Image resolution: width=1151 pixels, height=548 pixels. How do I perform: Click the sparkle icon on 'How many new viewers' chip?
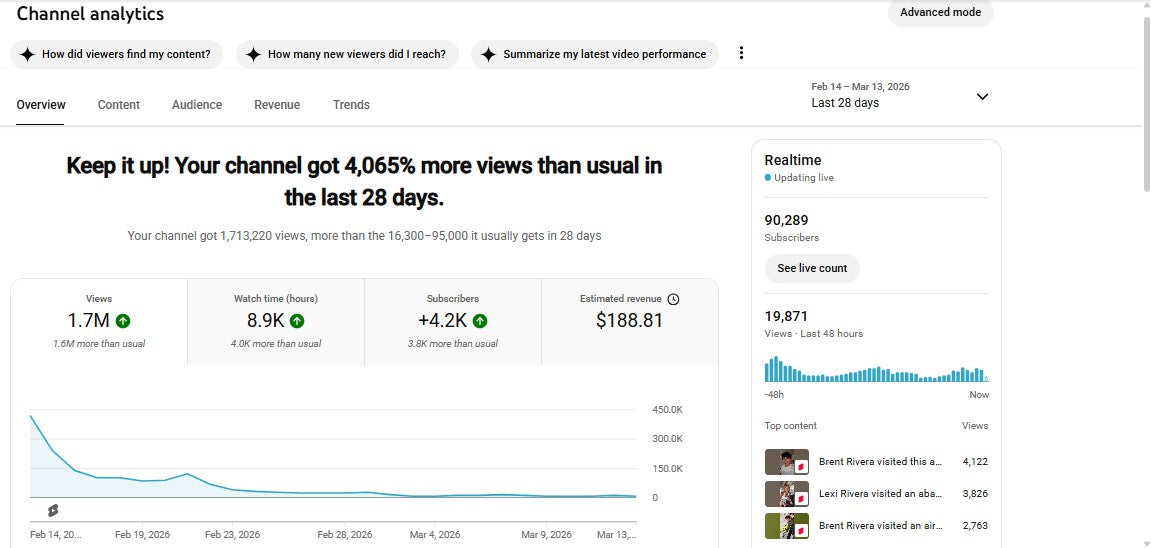coord(254,55)
